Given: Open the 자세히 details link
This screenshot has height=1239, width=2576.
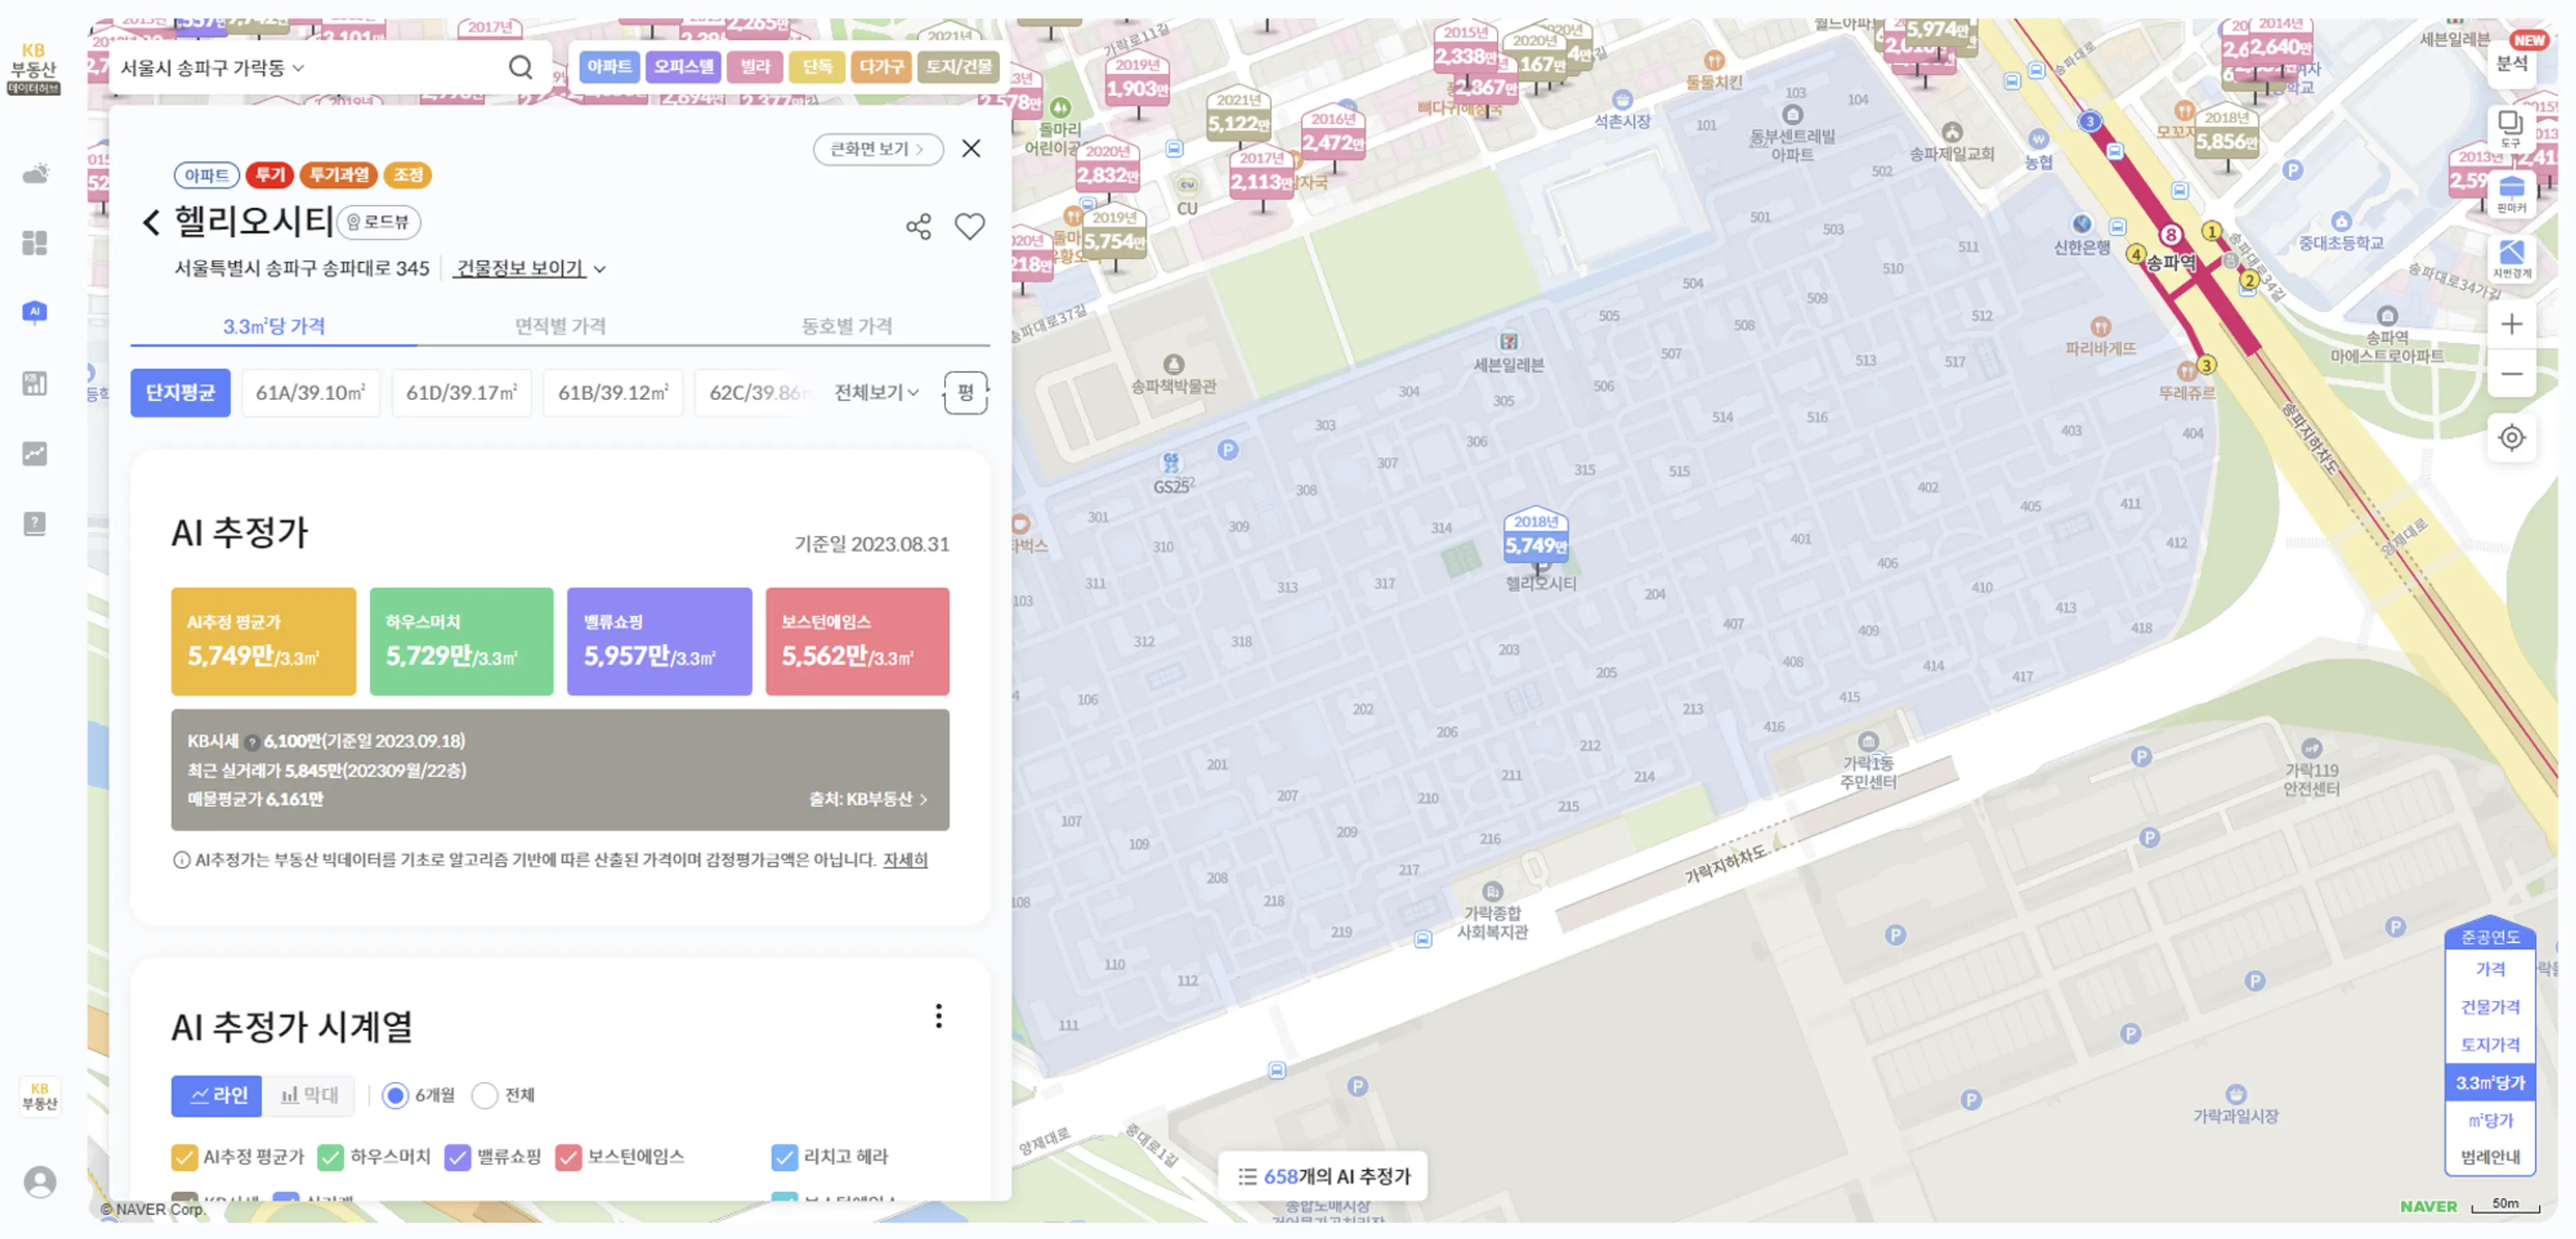Looking at the screenshot, I should (x=905, y=860).
